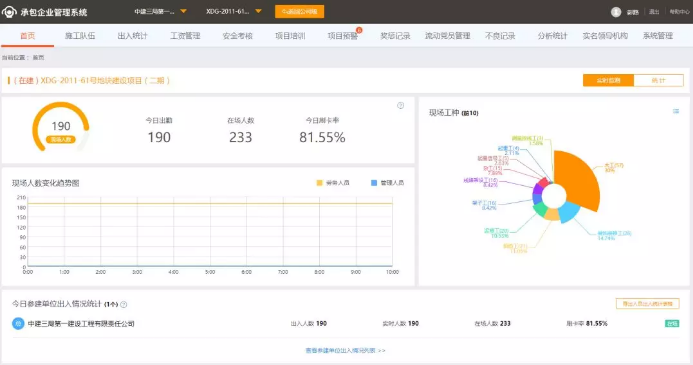Click the export attendance statistics table button
693x365 pixels.
pos(647,304)
